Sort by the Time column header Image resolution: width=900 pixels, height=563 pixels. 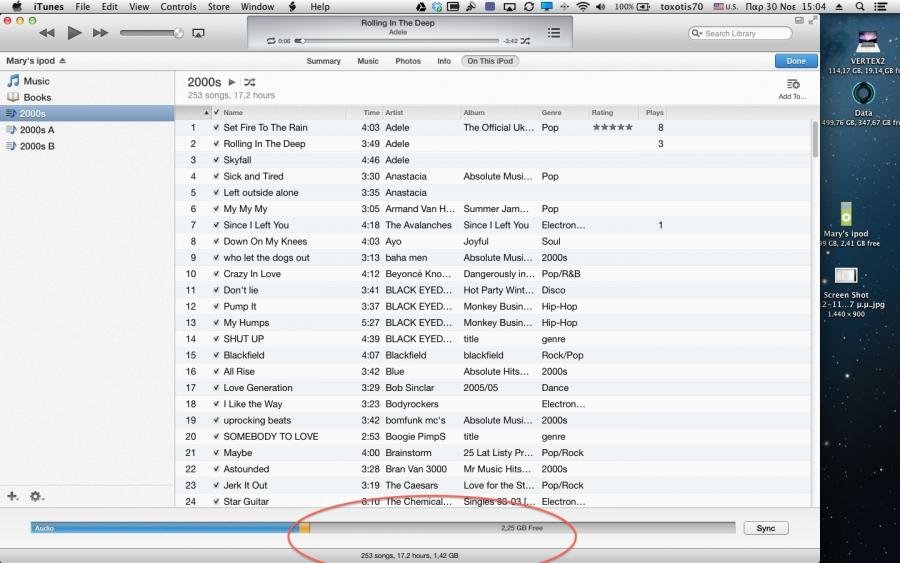[x=364, y=112]
